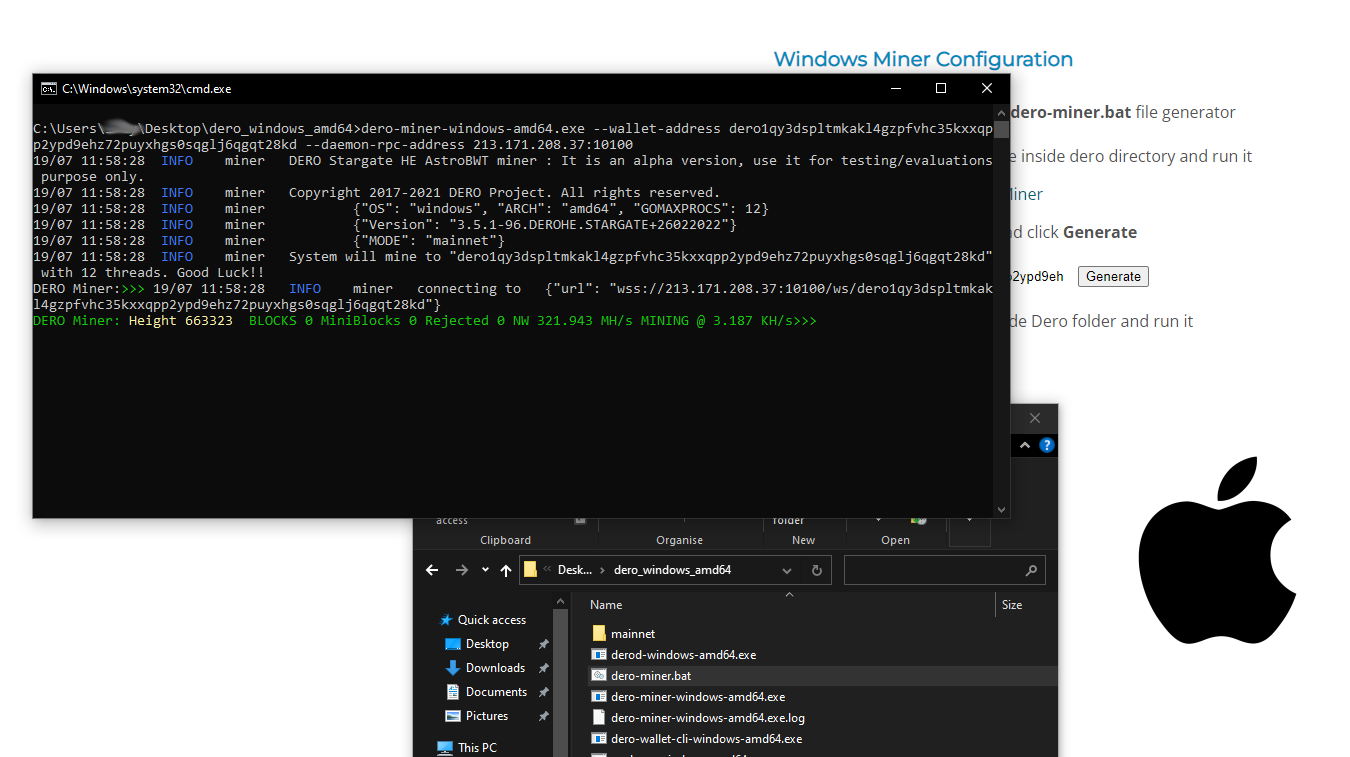1350x757 pixels.
Task: Click the mainnet folder icon
Action: pos(599,634)
